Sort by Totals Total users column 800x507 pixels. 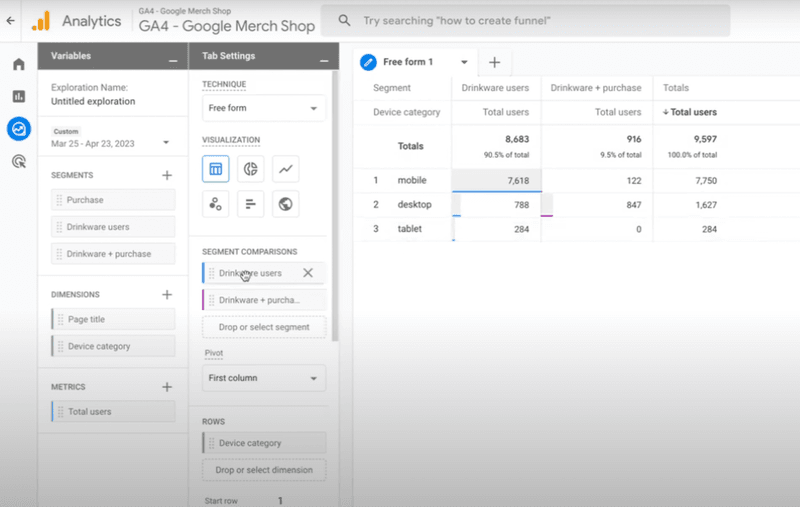click(690, 112)
